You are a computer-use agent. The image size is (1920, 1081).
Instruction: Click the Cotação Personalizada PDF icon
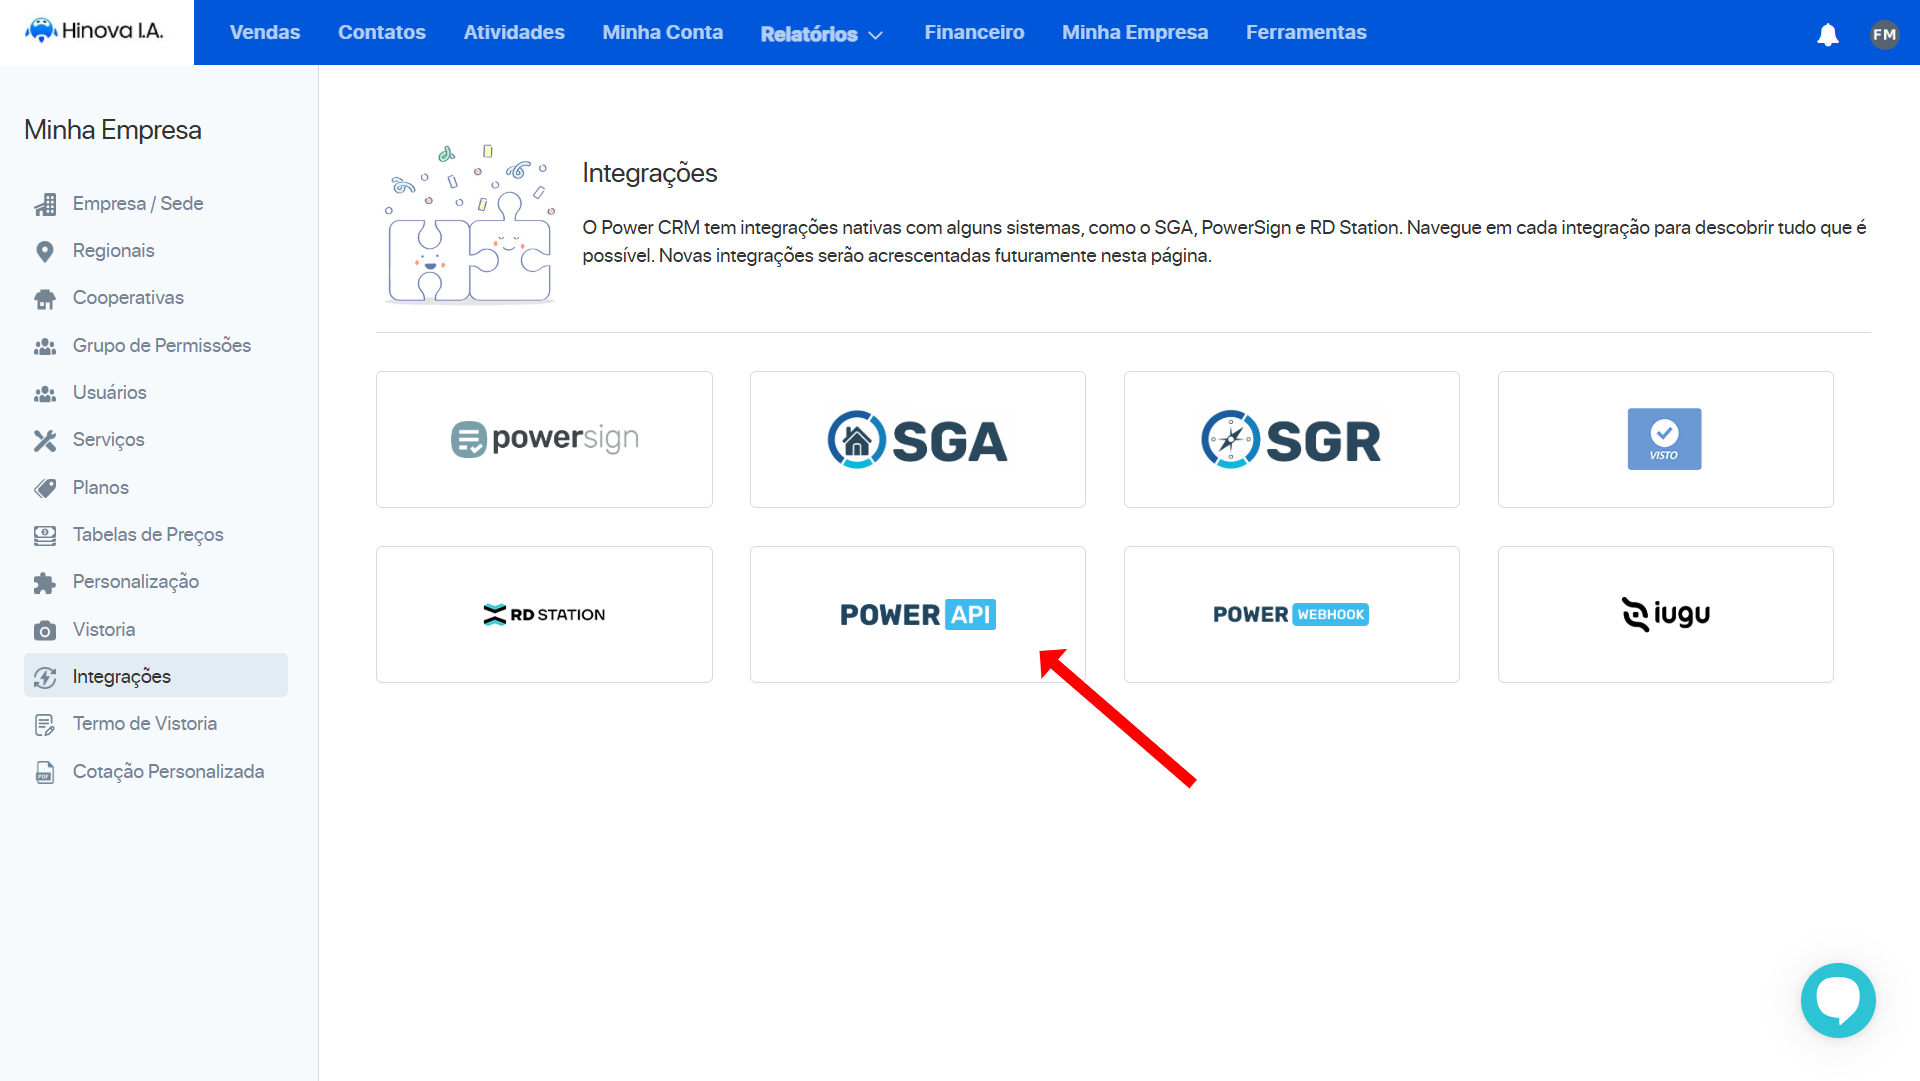click(x=45, y=772)
